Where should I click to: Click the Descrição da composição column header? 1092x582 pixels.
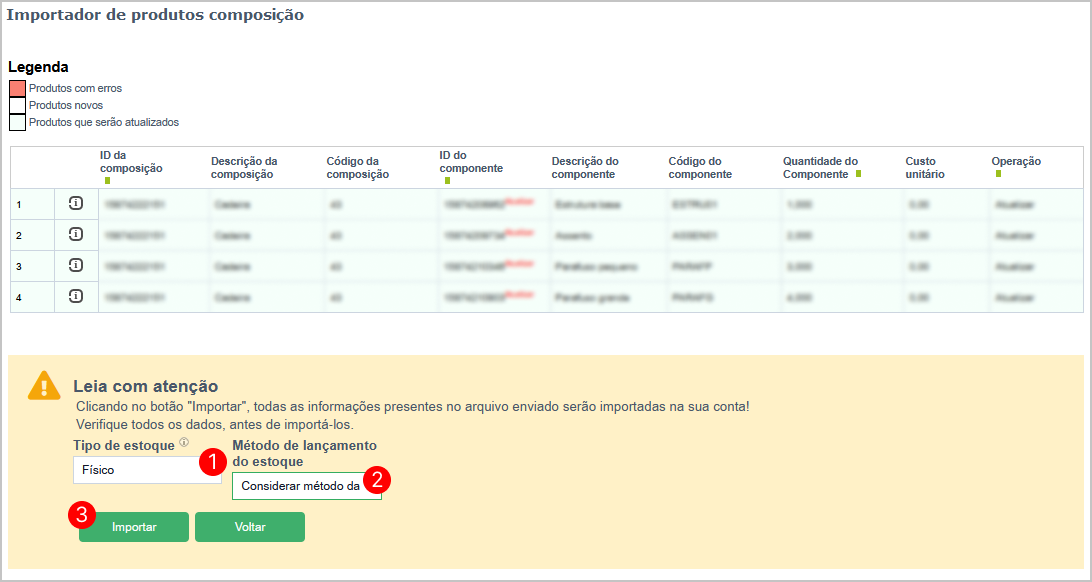coord(242,168)
